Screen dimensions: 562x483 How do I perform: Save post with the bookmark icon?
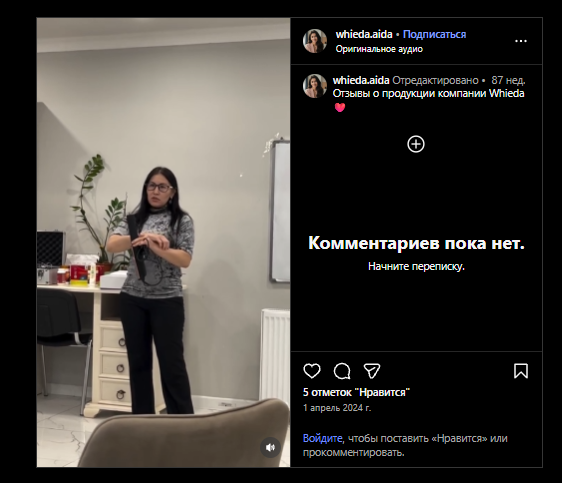pyautogui.click(x=521, y=371)
